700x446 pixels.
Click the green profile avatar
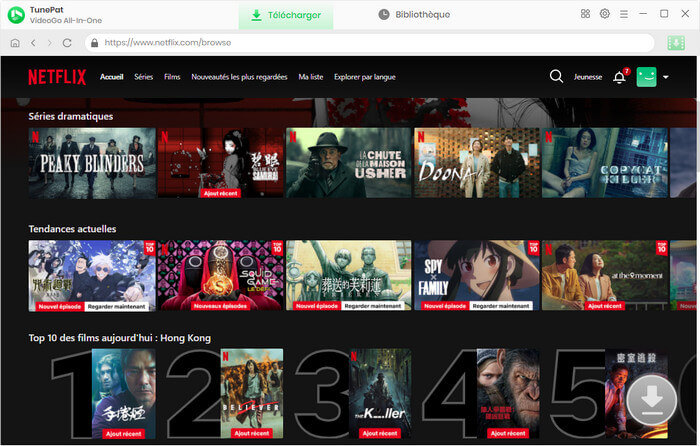[646, 77]
